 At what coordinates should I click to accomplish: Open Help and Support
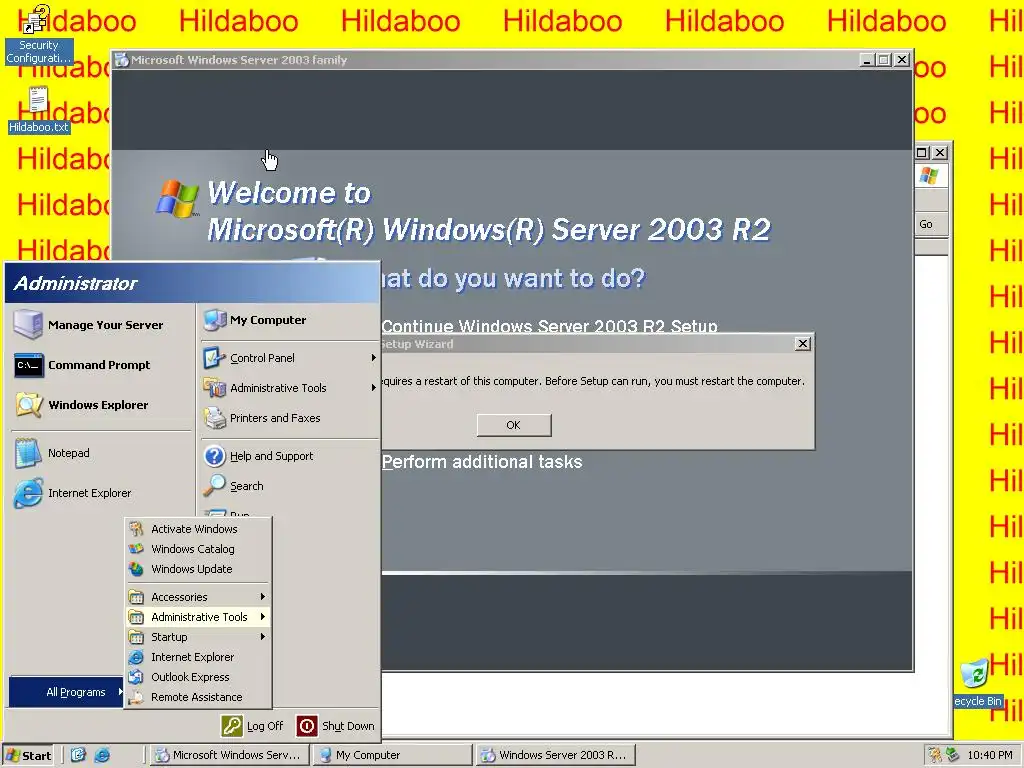point(289,456)
